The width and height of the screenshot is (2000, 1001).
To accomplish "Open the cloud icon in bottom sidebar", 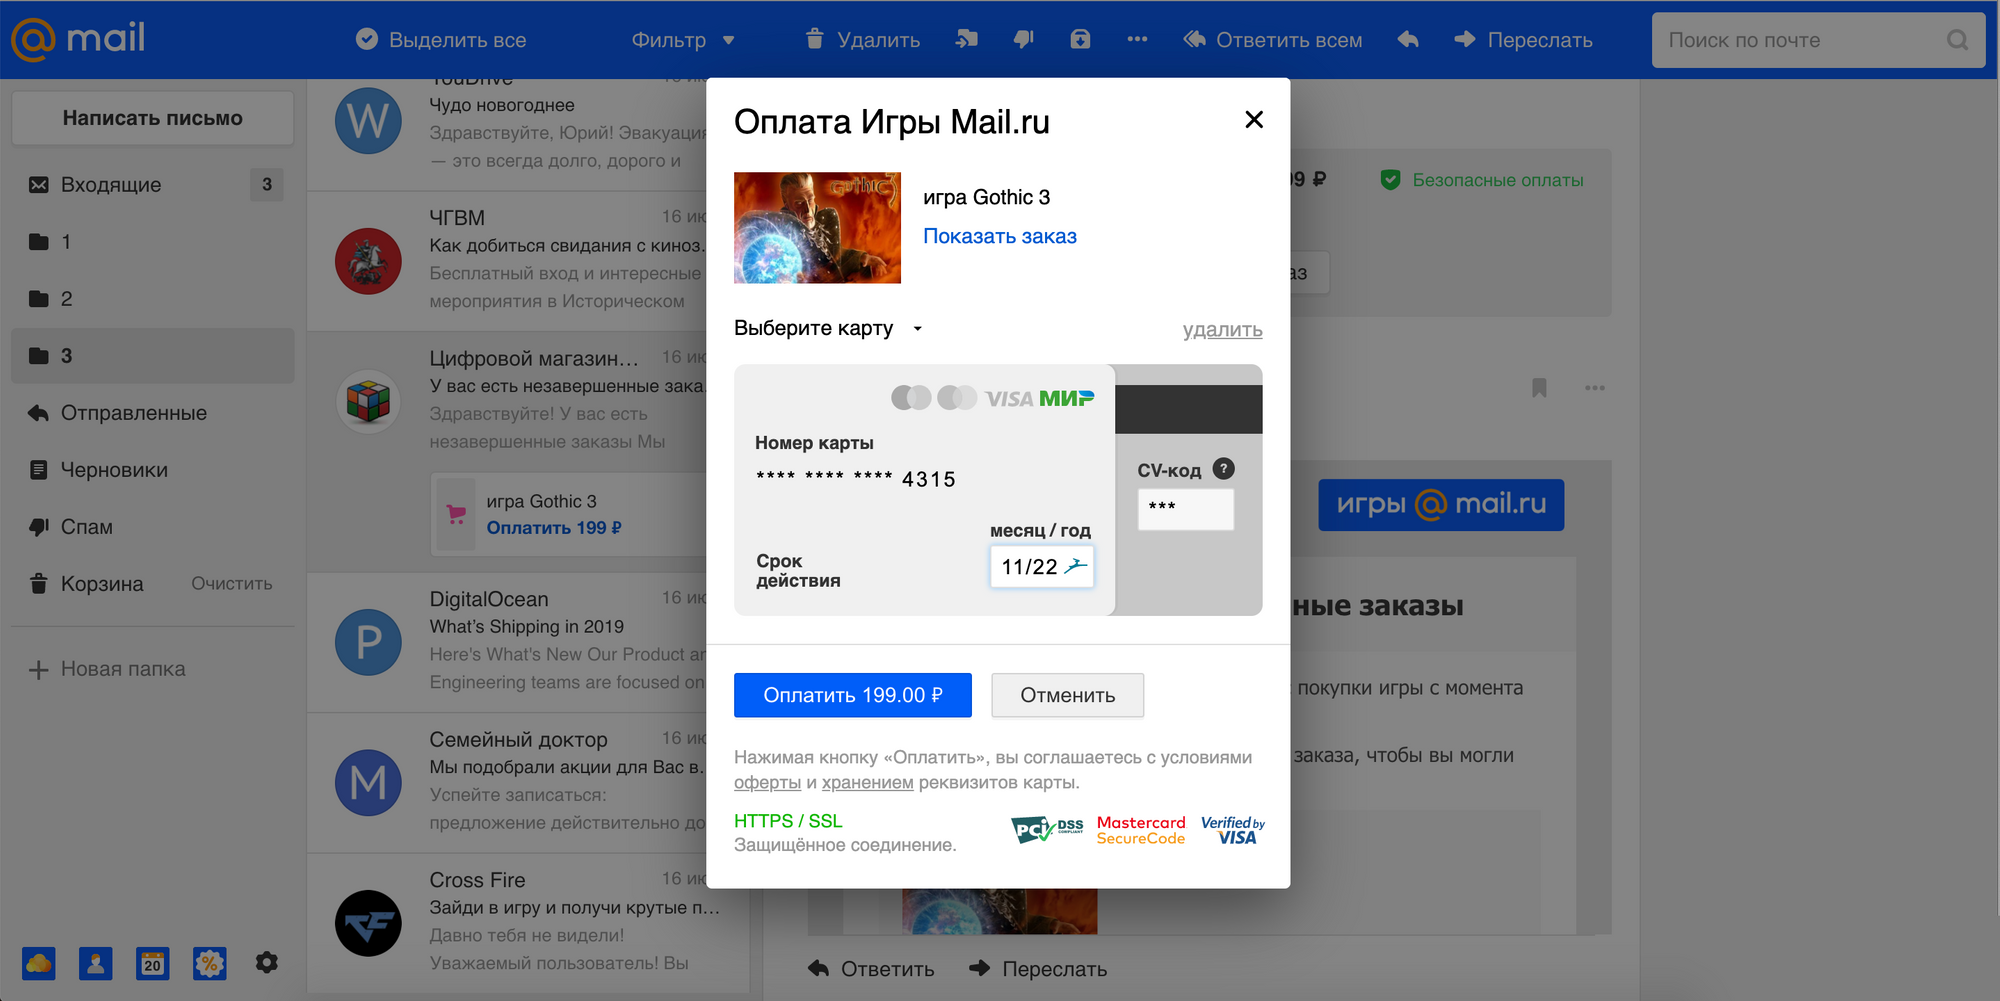I will pyautogui.click(x=39, y=963).
